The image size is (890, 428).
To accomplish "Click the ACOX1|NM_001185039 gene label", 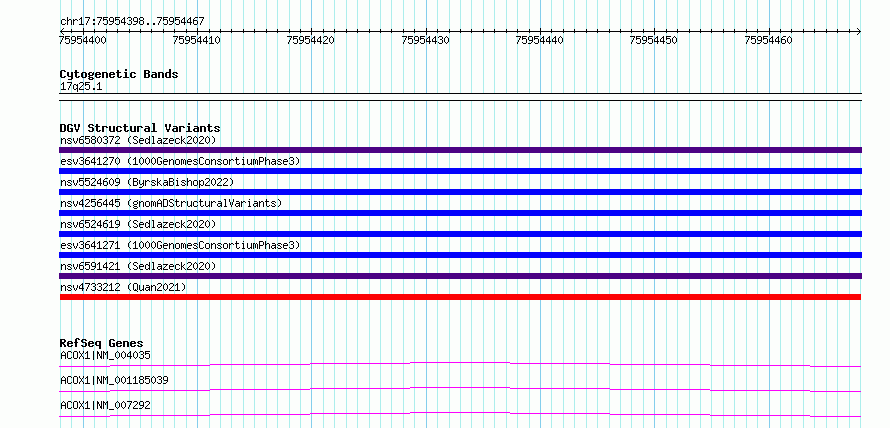I will coord(114,380).
